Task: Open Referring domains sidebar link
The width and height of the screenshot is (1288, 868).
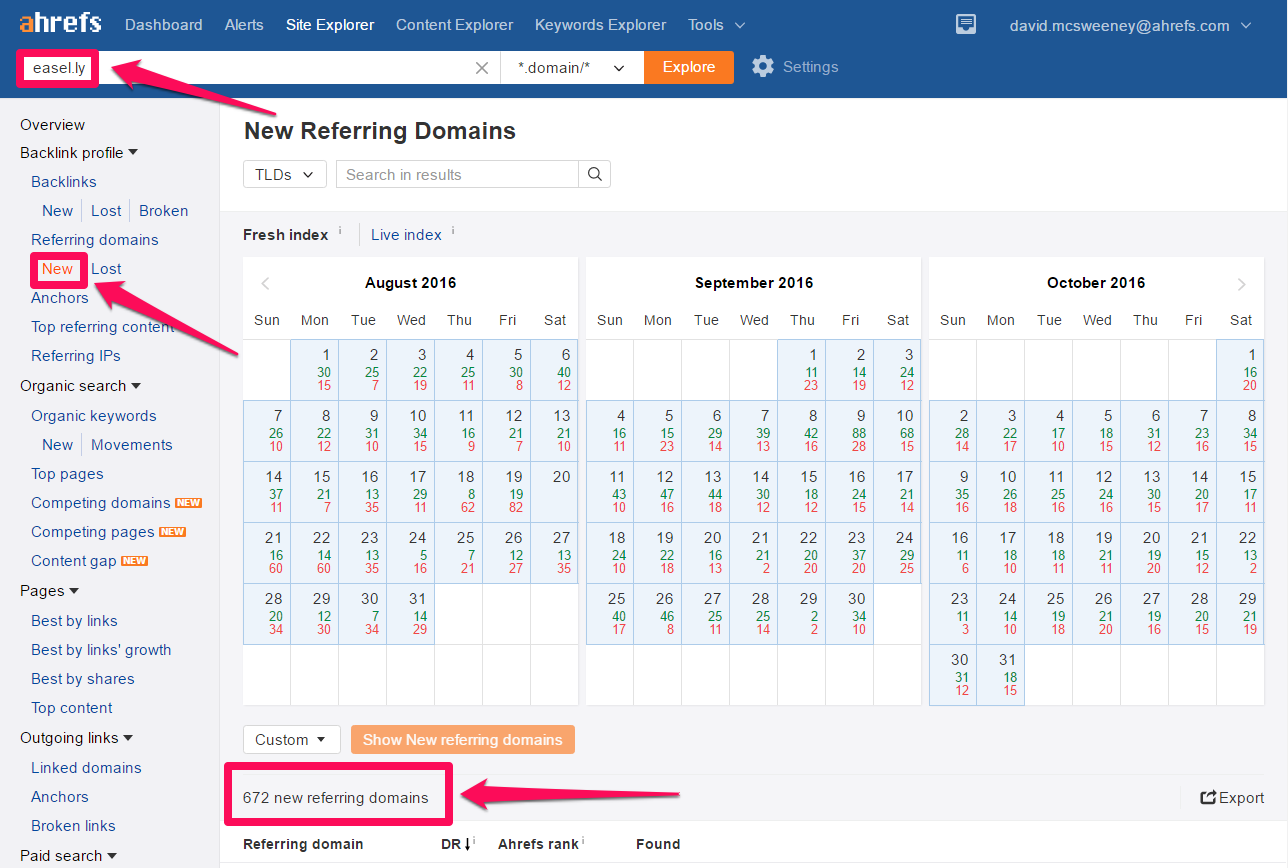Action: (95, 240)
